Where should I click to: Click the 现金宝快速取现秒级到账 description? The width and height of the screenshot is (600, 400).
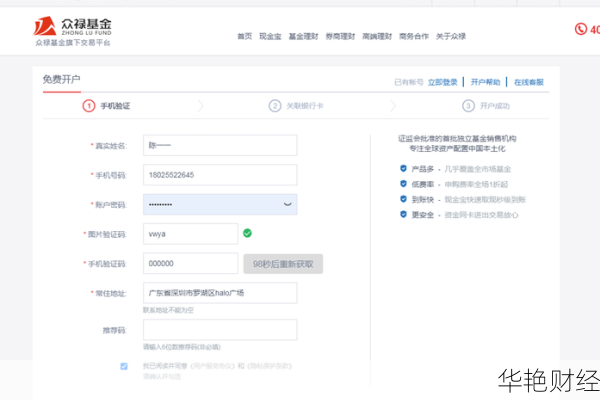(x=485, y=199)
